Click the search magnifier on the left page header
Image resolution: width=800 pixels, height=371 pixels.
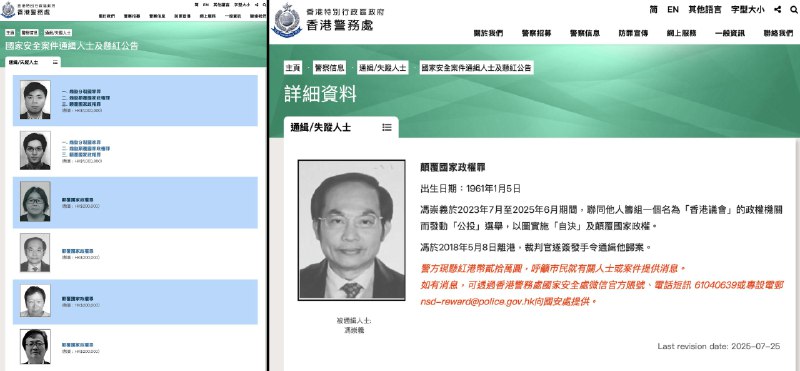click(265, 4)
